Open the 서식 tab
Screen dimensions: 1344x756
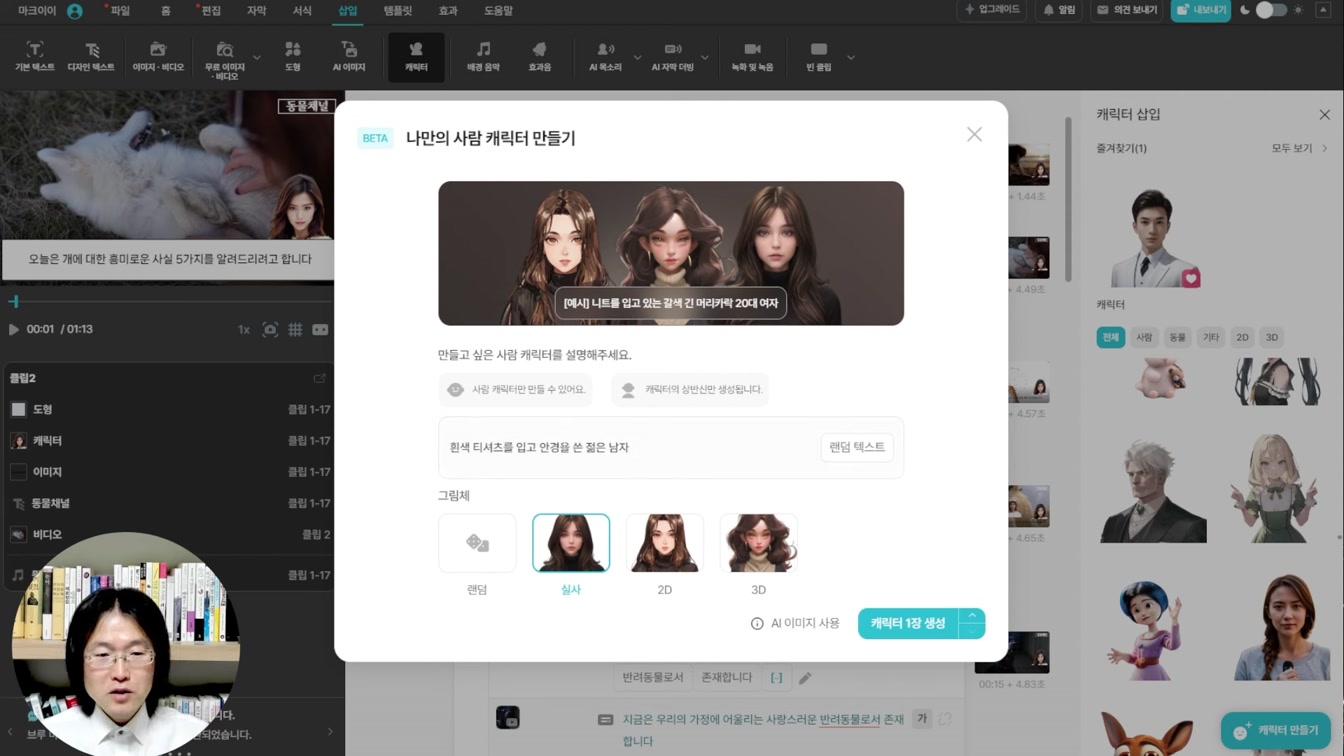[302, 10]
